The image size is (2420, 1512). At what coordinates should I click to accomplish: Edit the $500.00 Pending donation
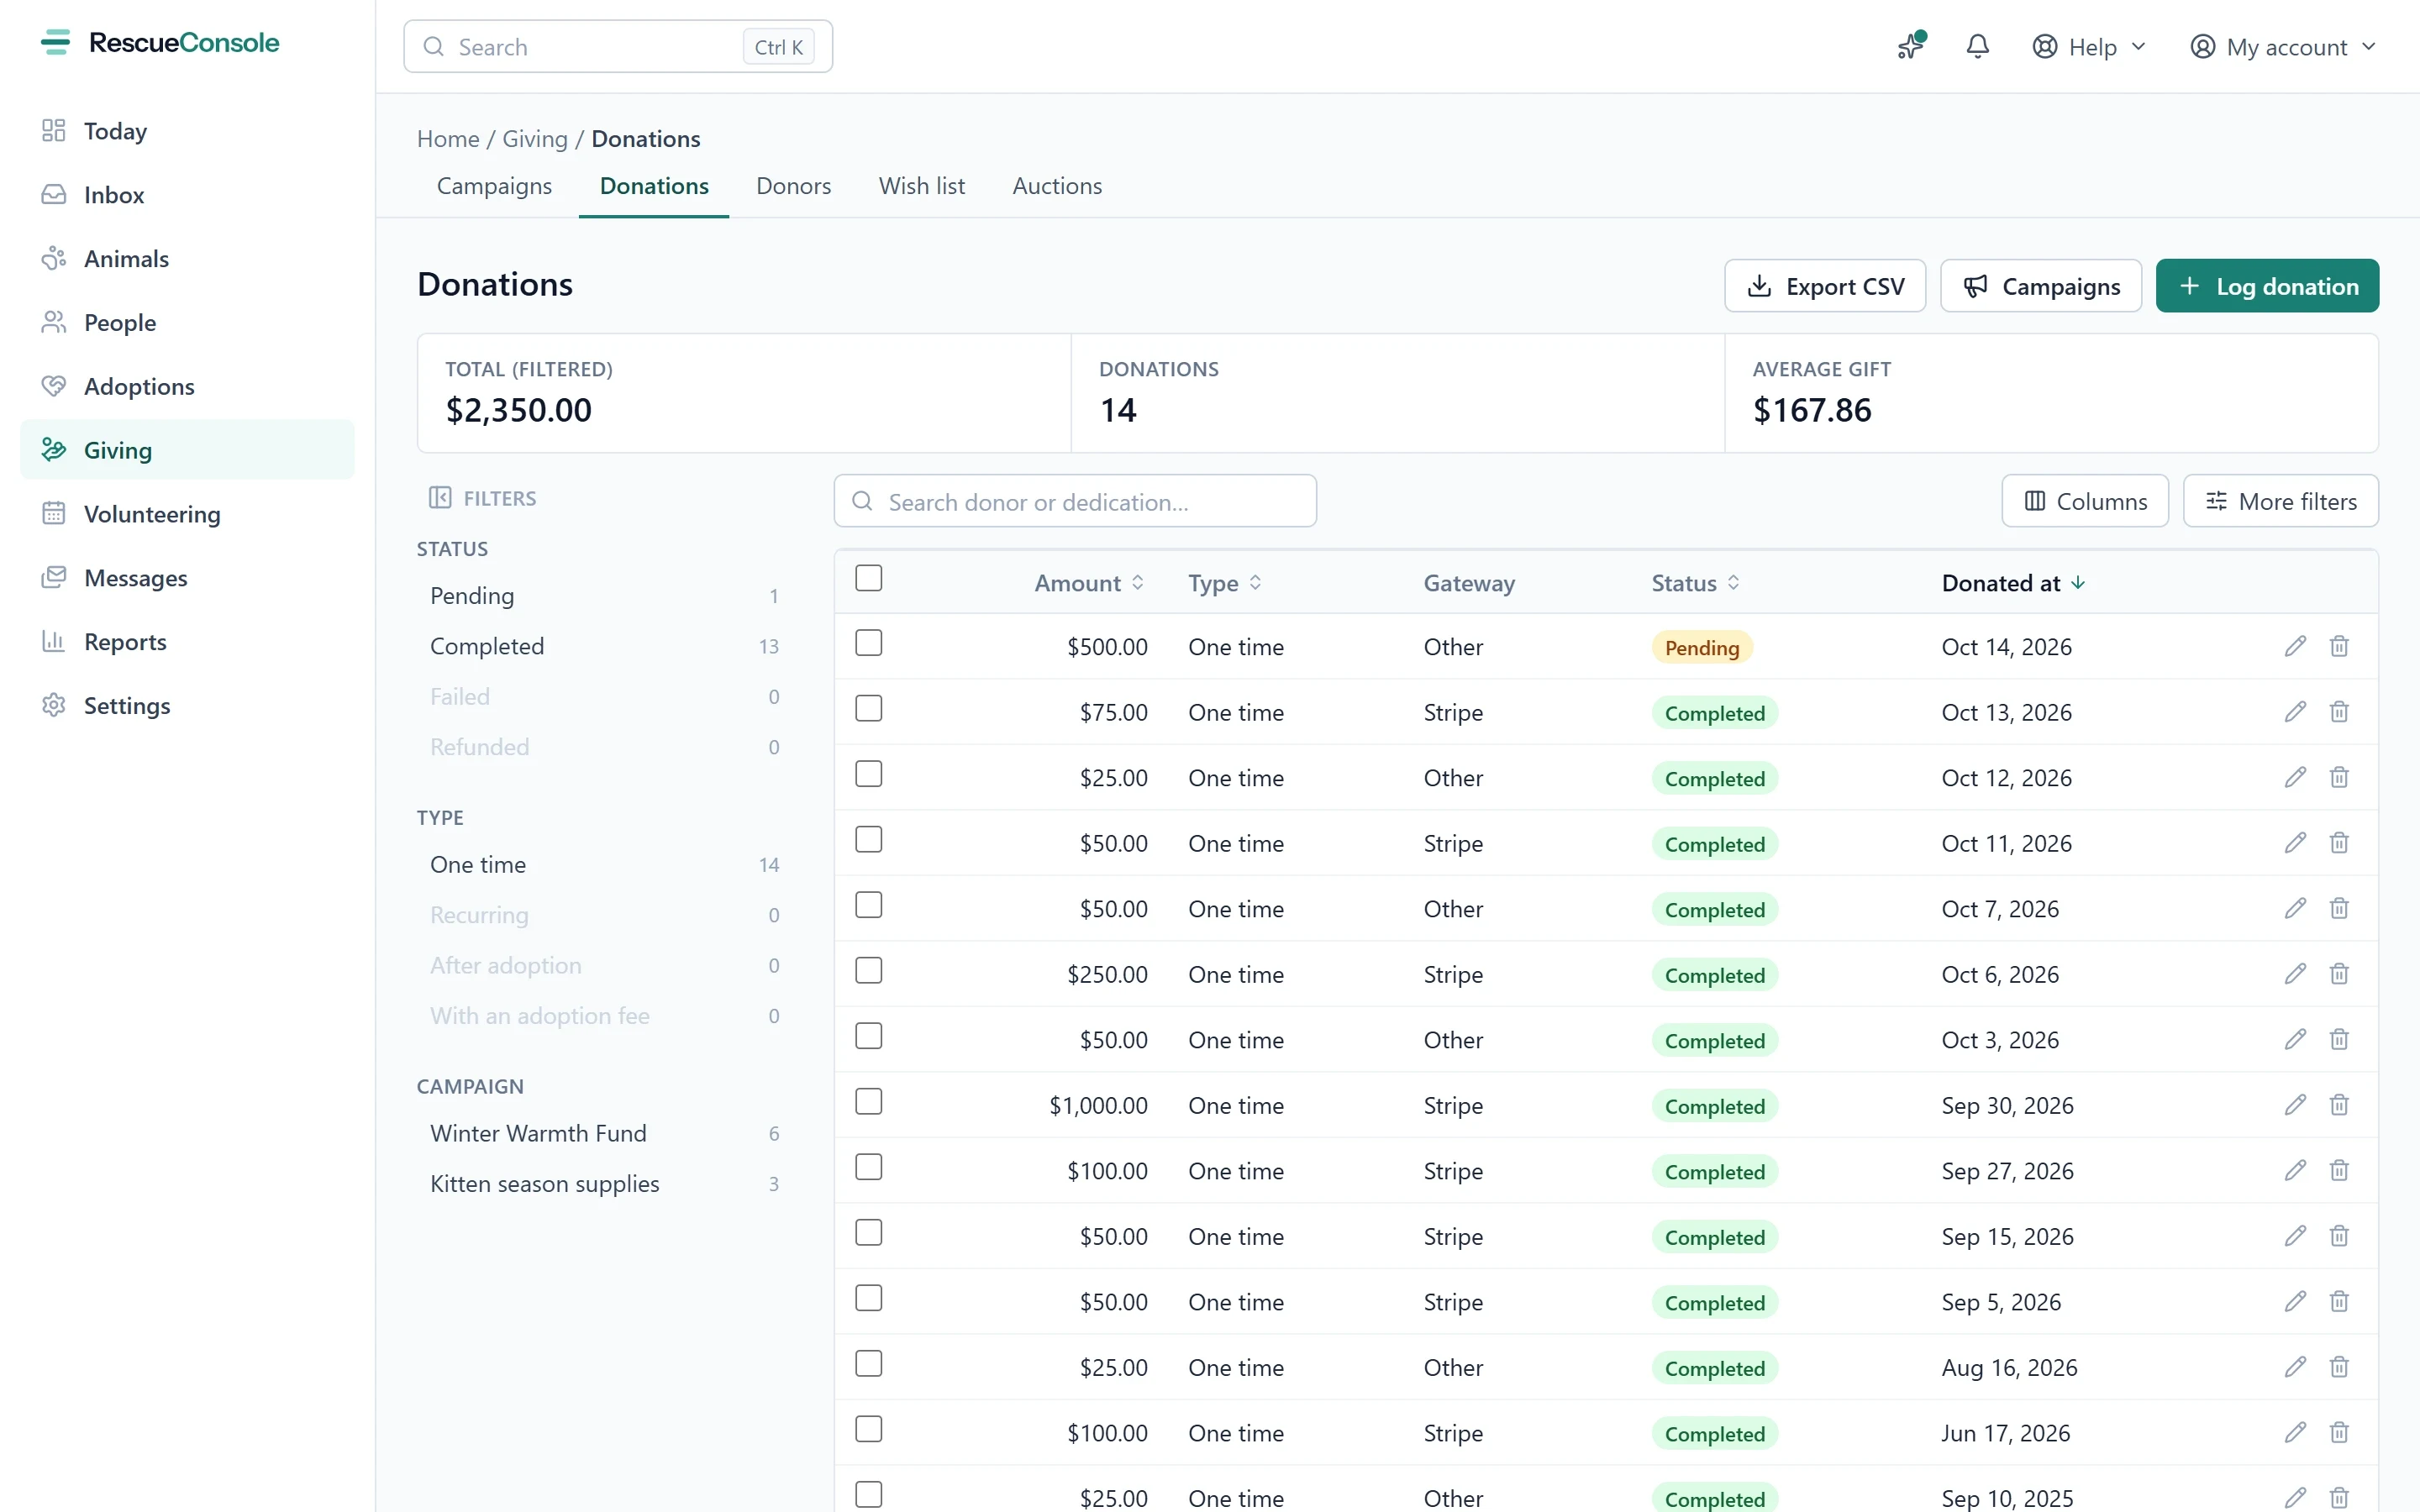click(x=2295, y=647)
